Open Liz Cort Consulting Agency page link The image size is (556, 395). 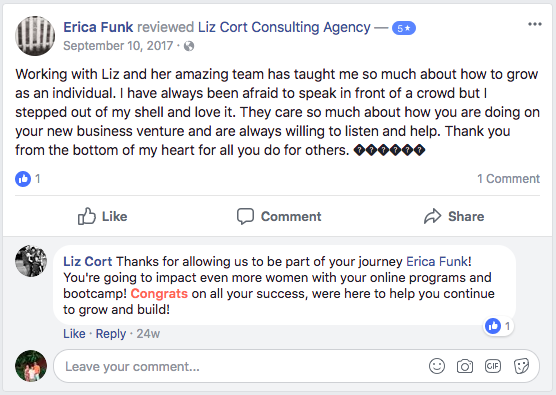pos(284,27)
